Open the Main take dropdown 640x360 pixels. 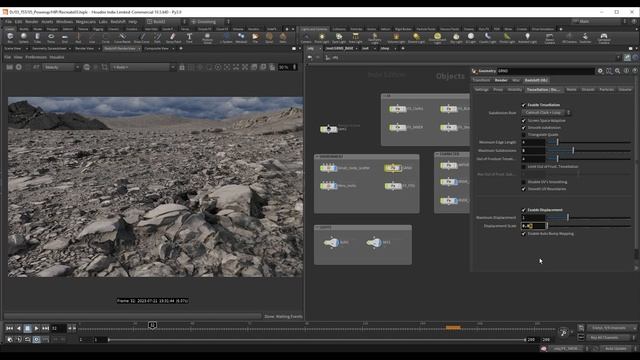pyautogui.click(x=599, y=21)
